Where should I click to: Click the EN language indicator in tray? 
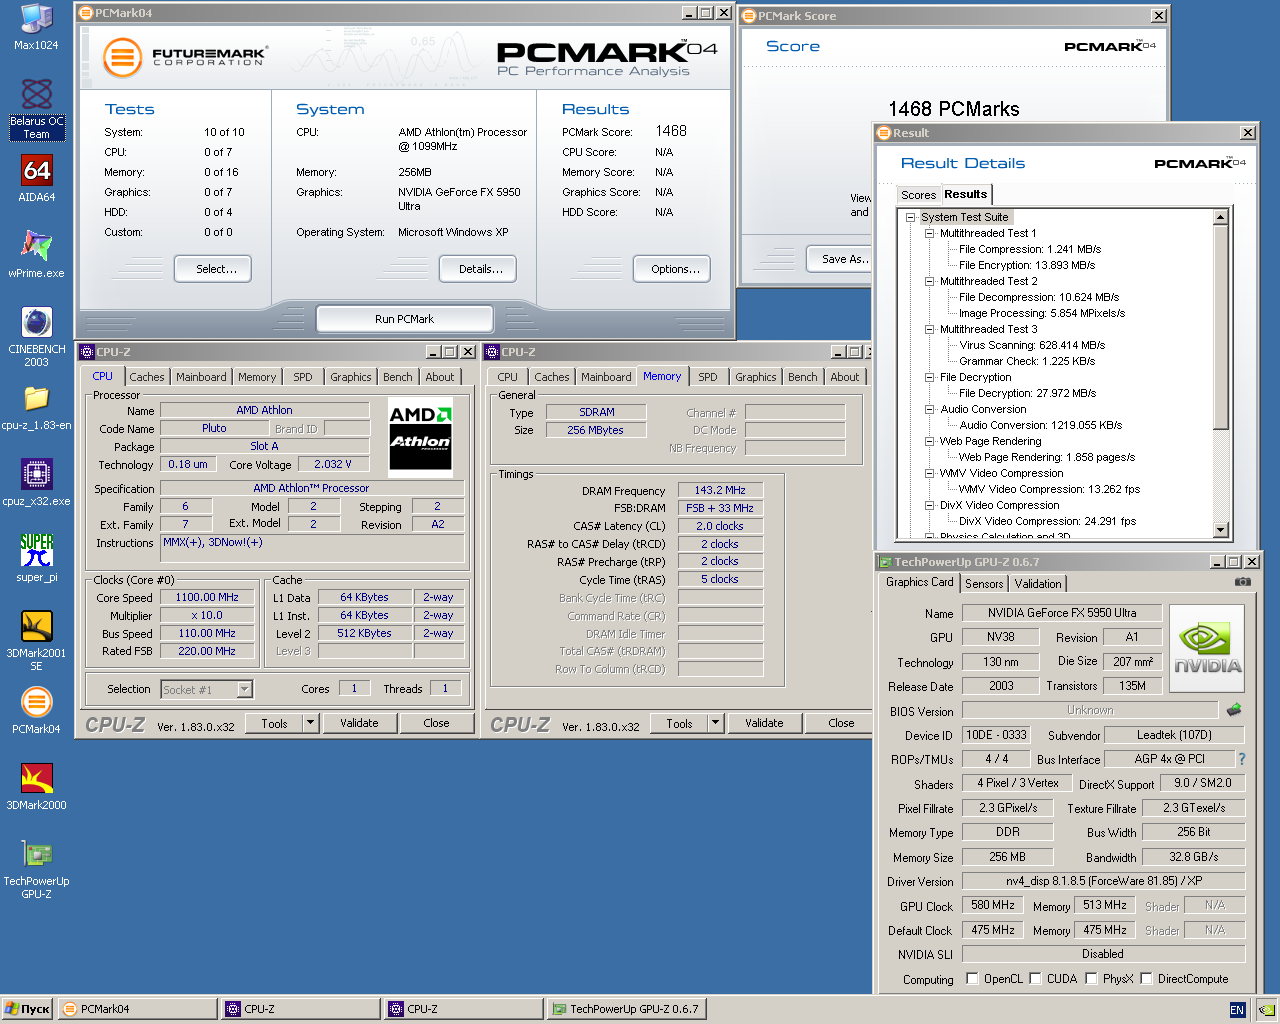click(1237, 1010)
